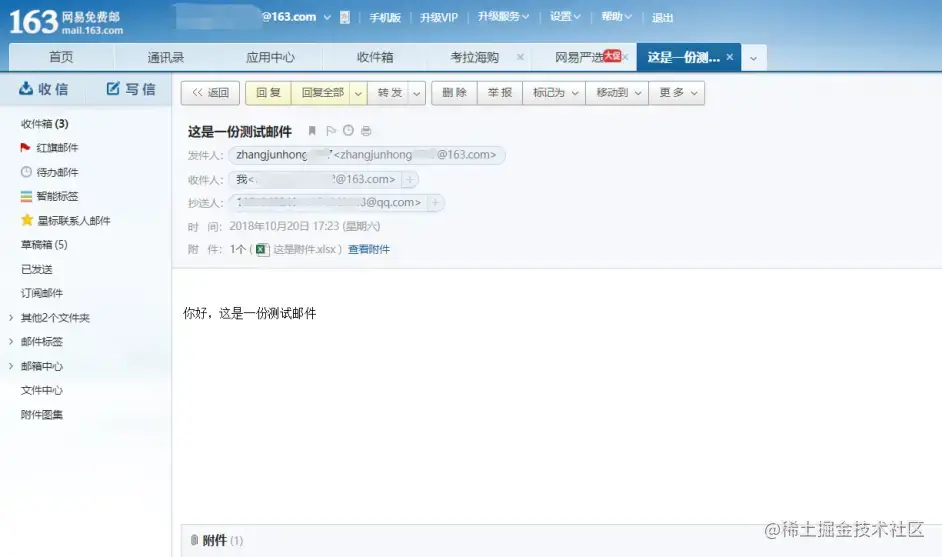Print the email using the printer icon
942x557 pixels.
point(366,131)
